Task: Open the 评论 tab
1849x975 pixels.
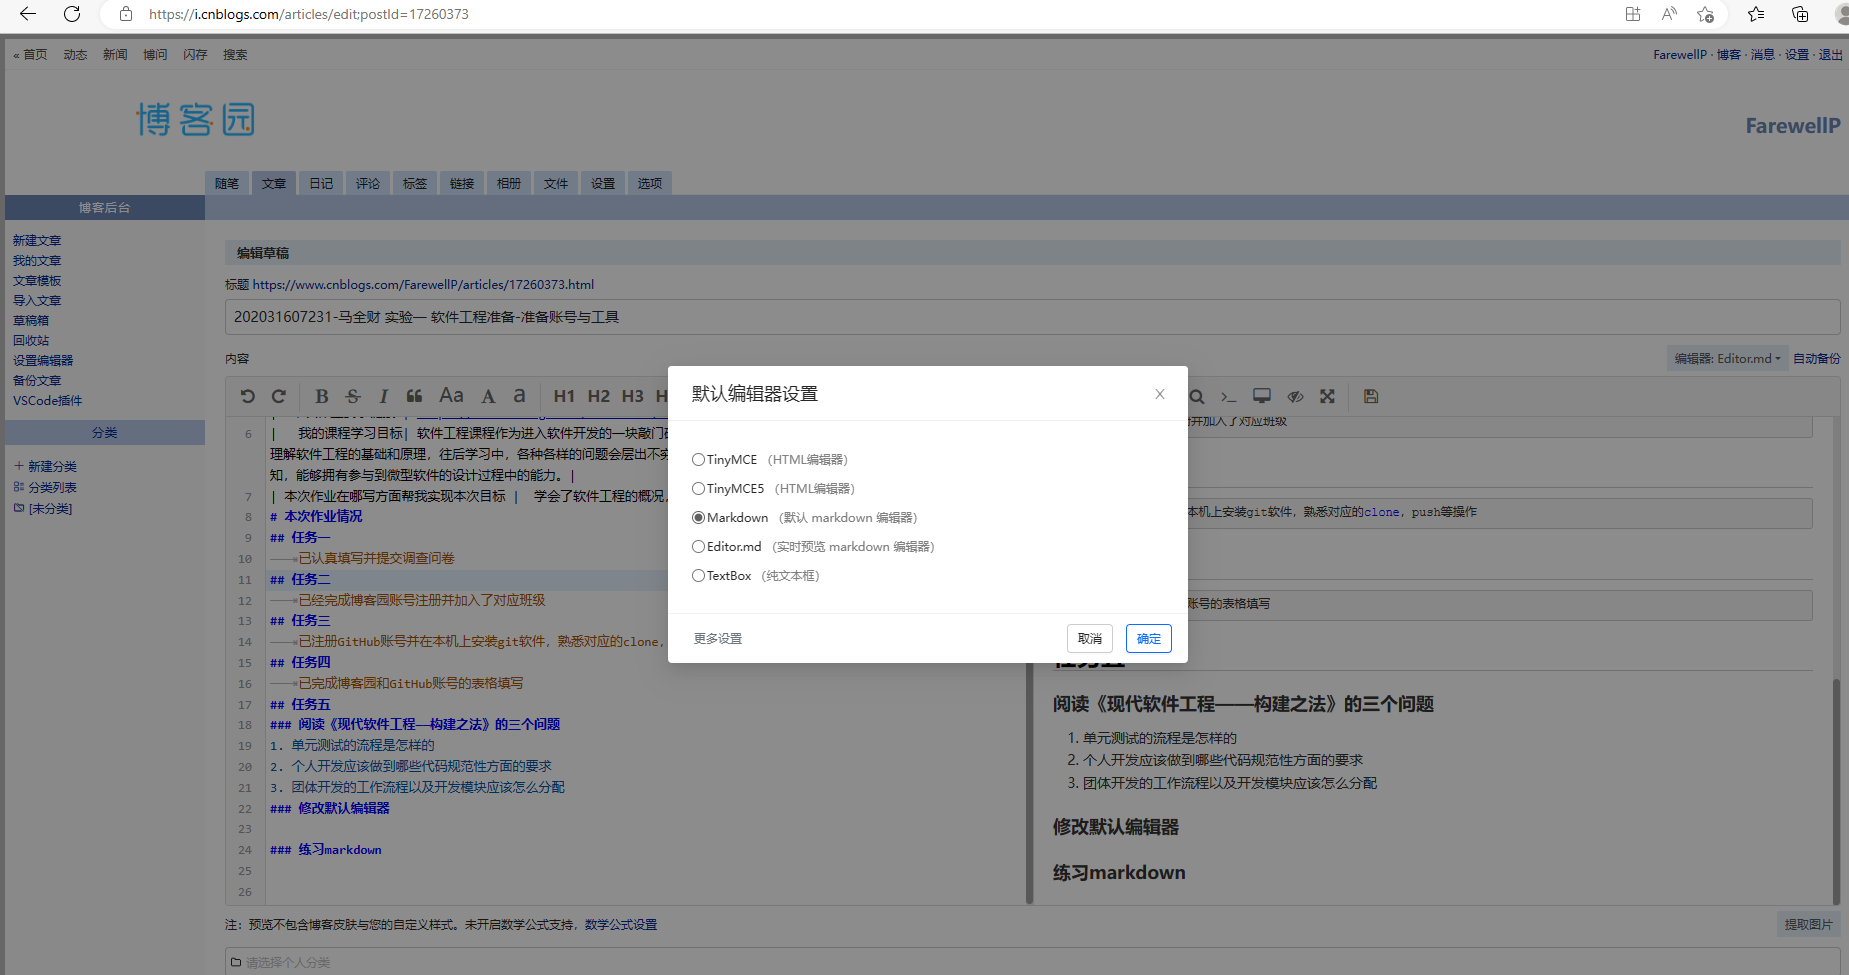Action: (x=368, y=183)
